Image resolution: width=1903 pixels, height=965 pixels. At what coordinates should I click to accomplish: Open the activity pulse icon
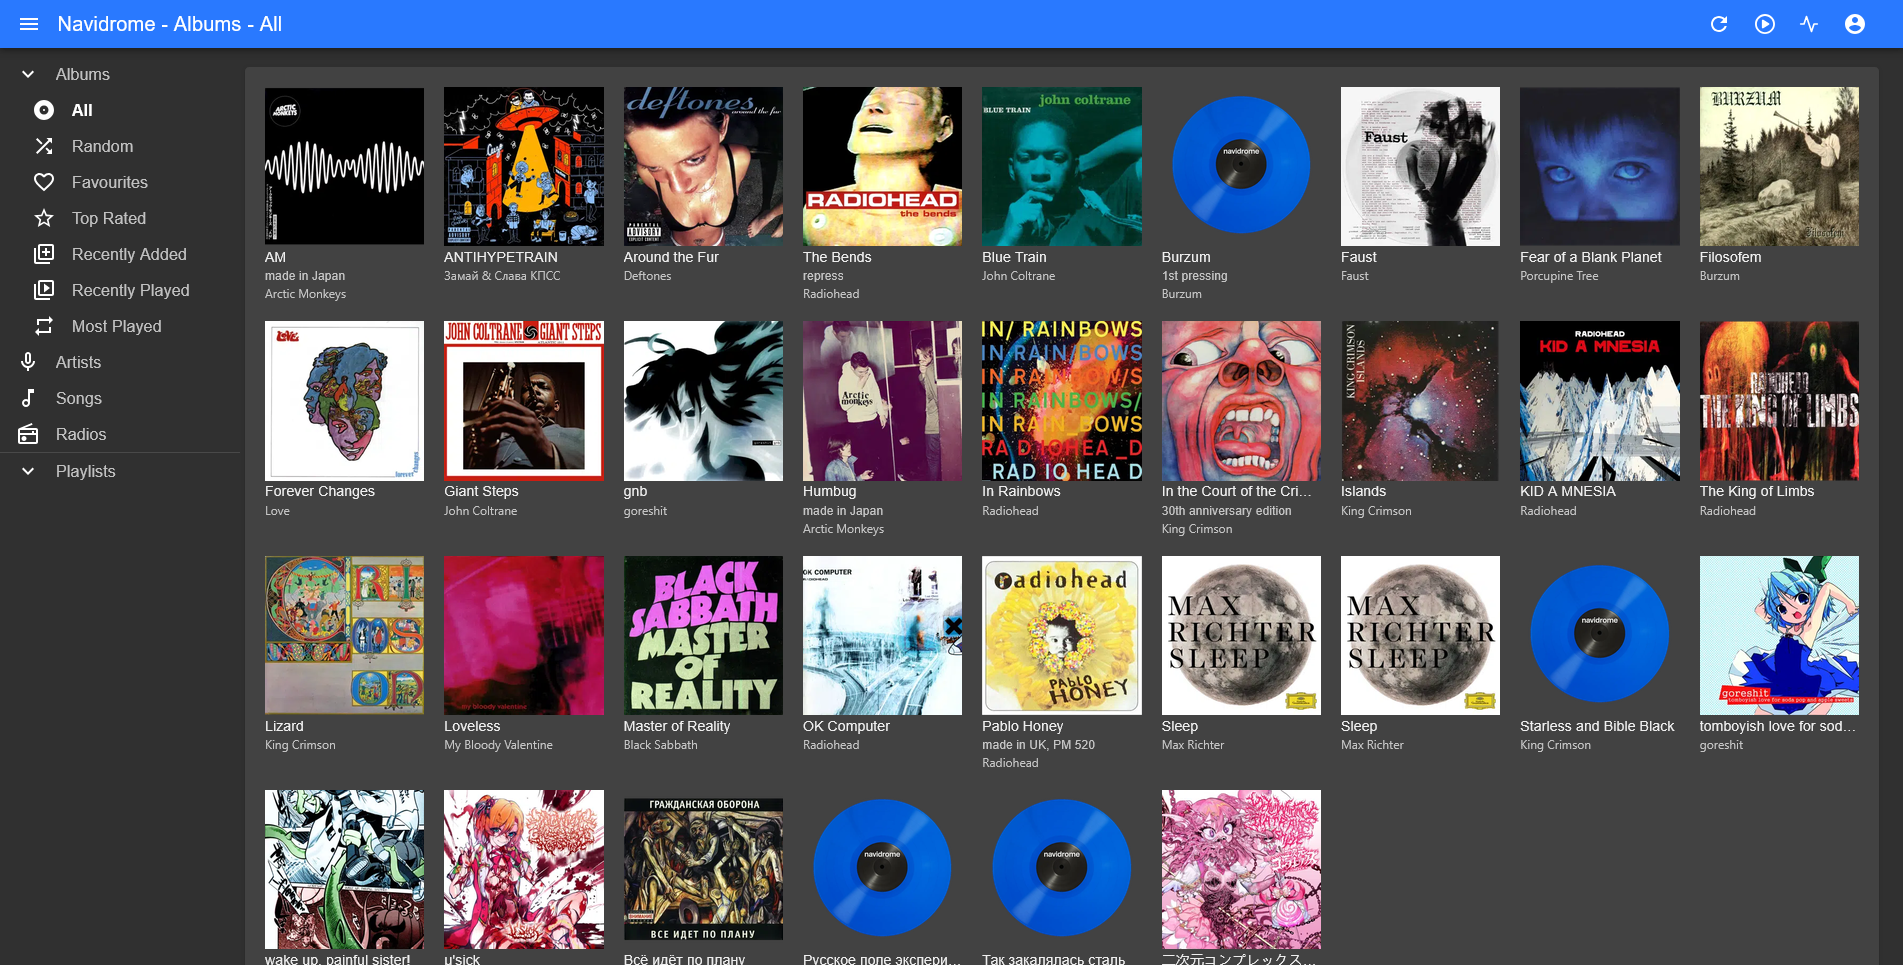click(x=1809, y=24)
